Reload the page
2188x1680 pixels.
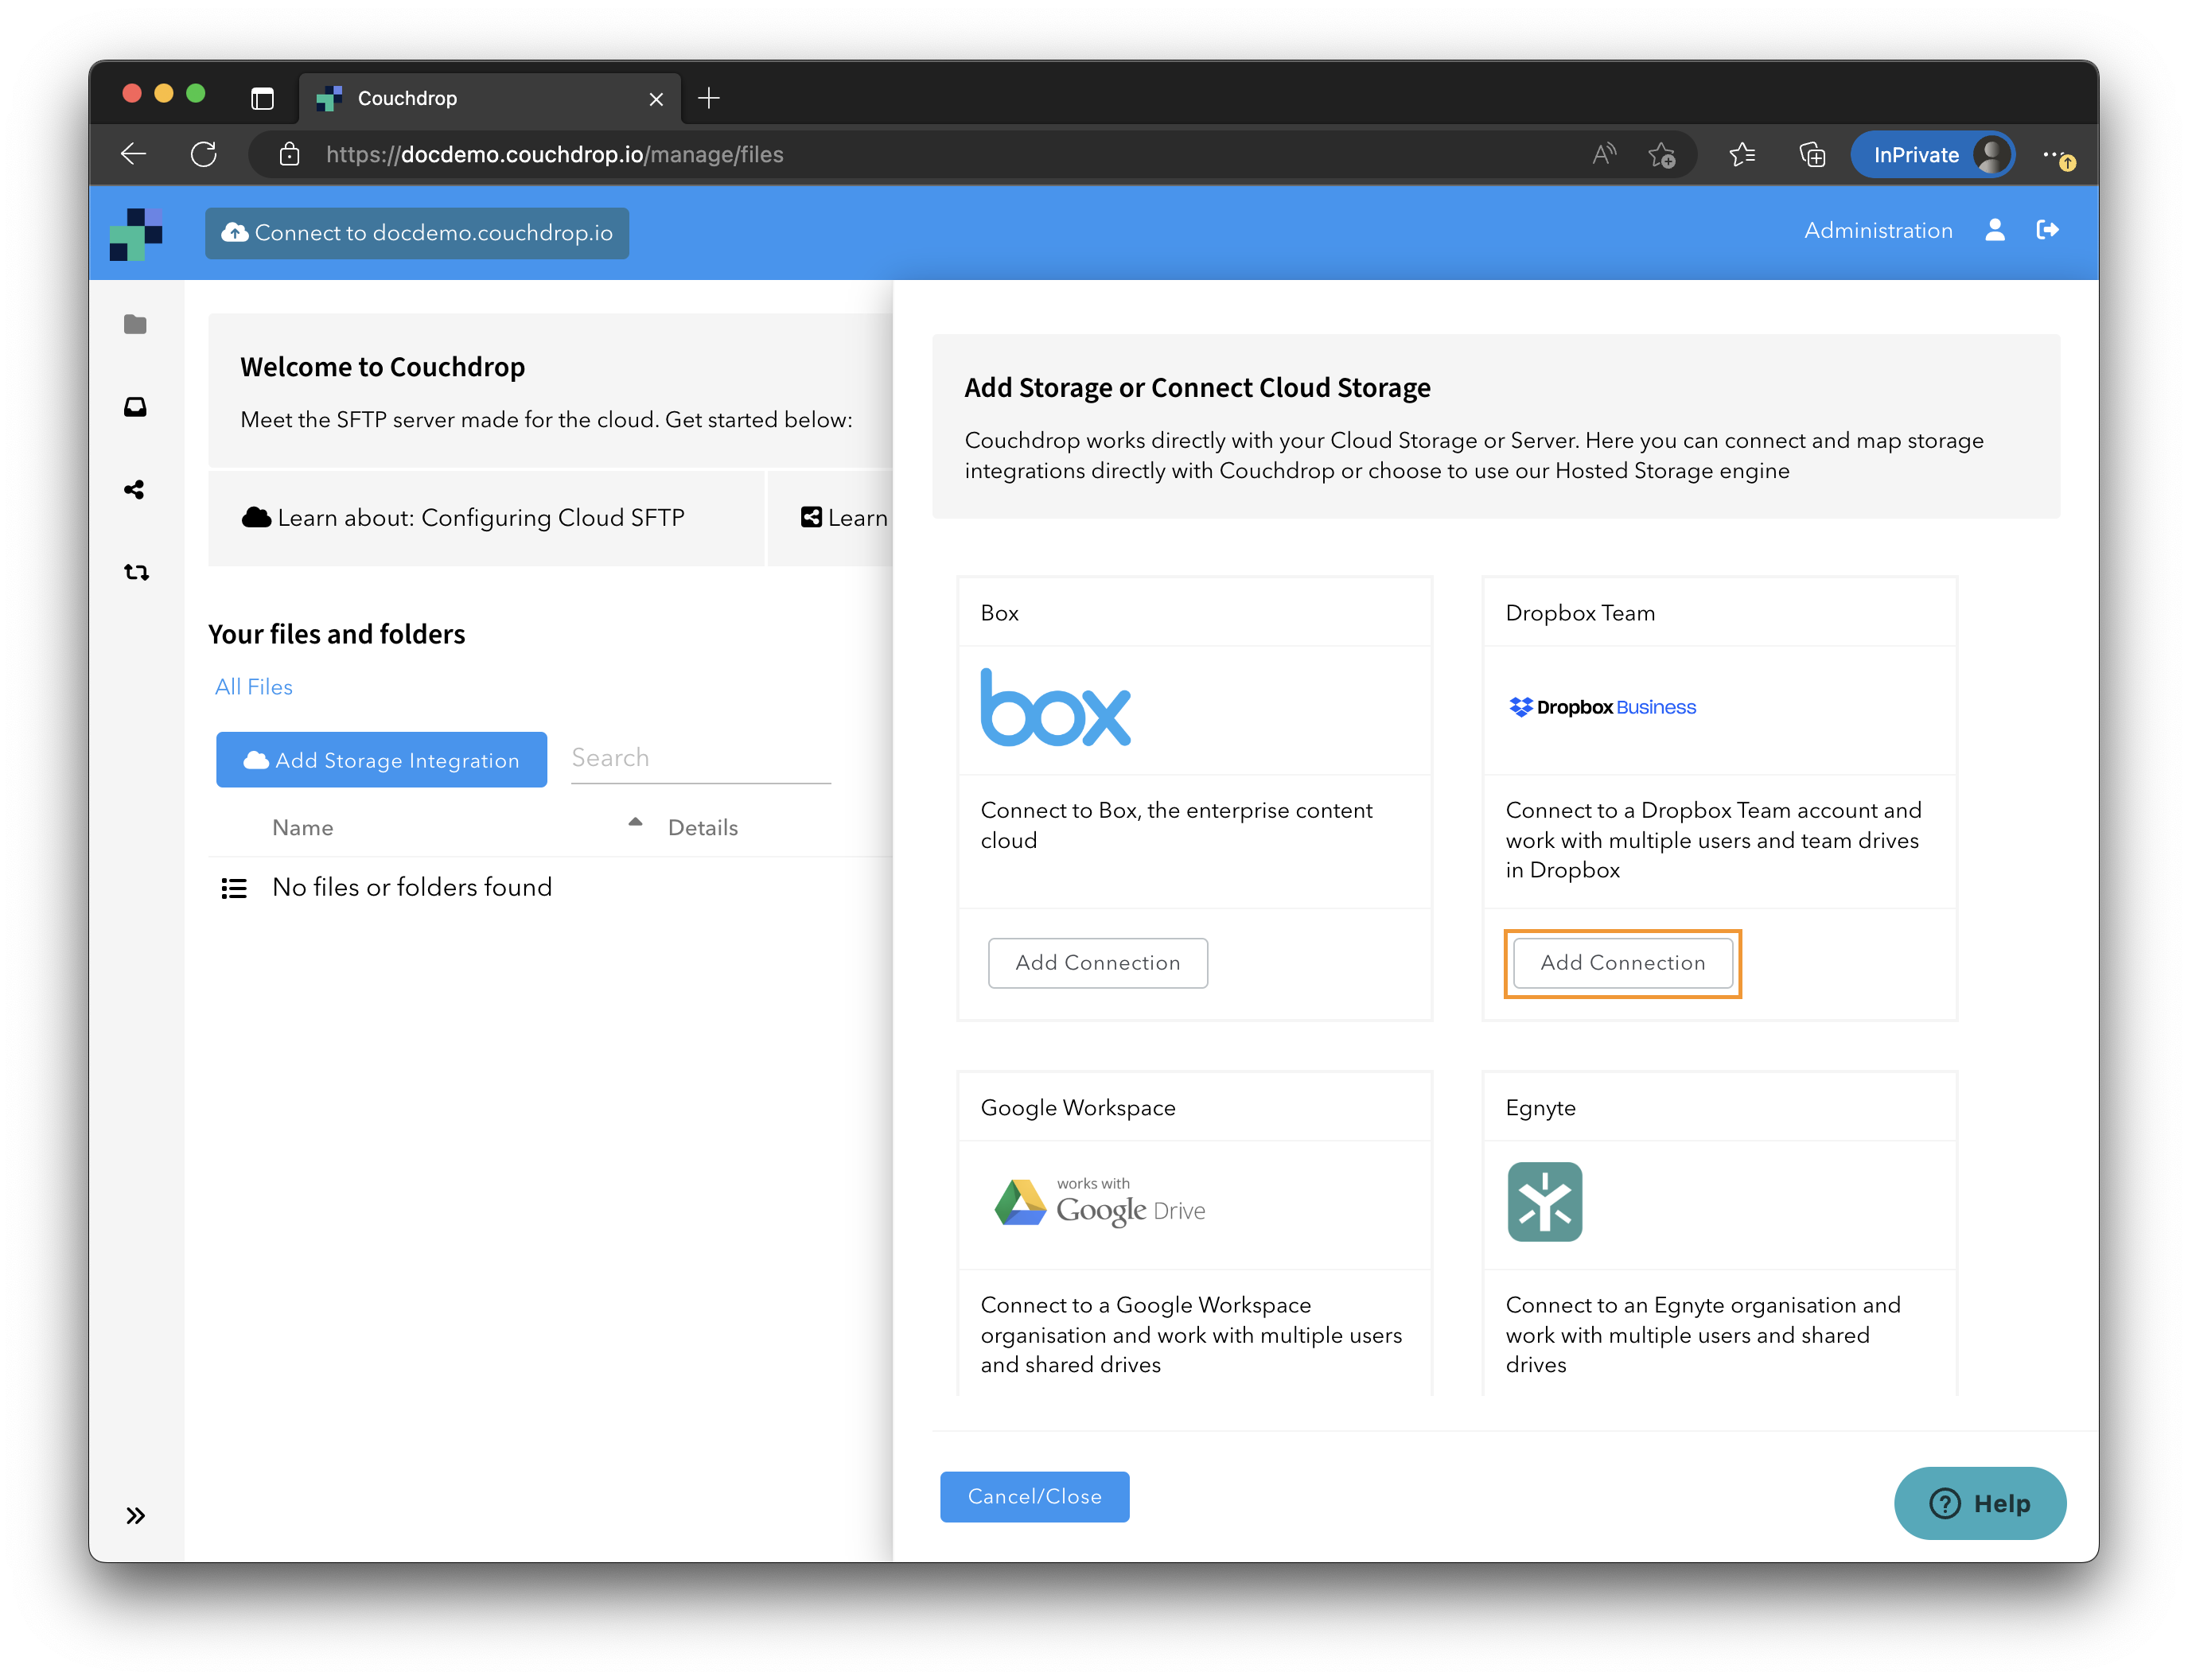point(204,154)
